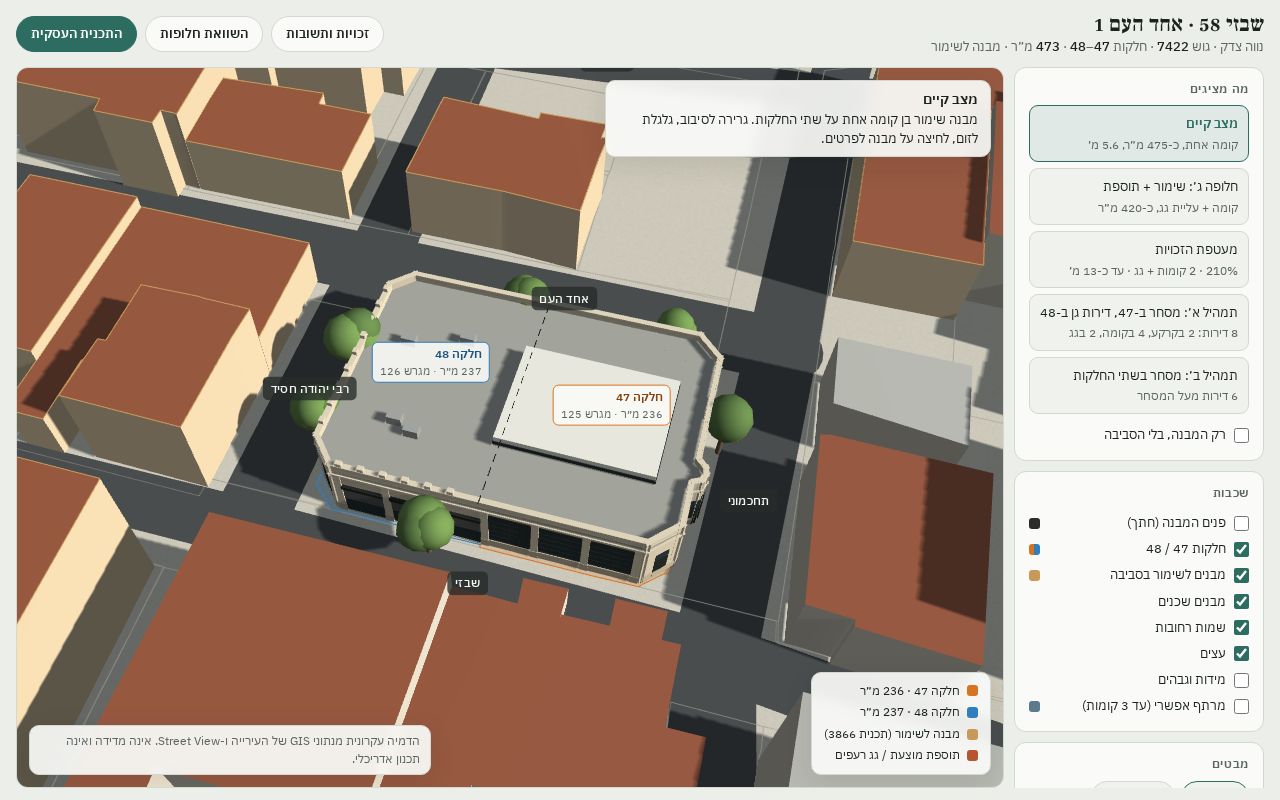Open the התכנית העסקית tab
This screenshot has width=1280, height=800.
tap(76, 34)
